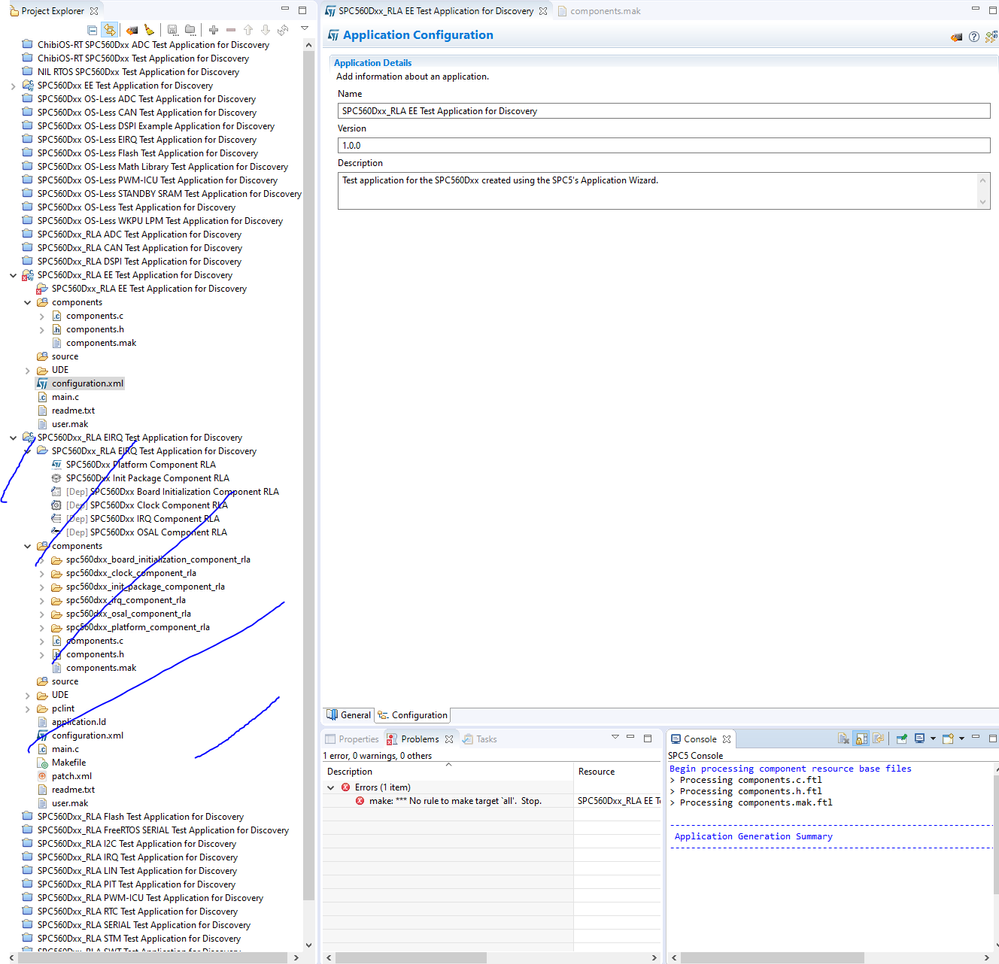
Task: Click Open Console icon
Action: pos(948,738)
